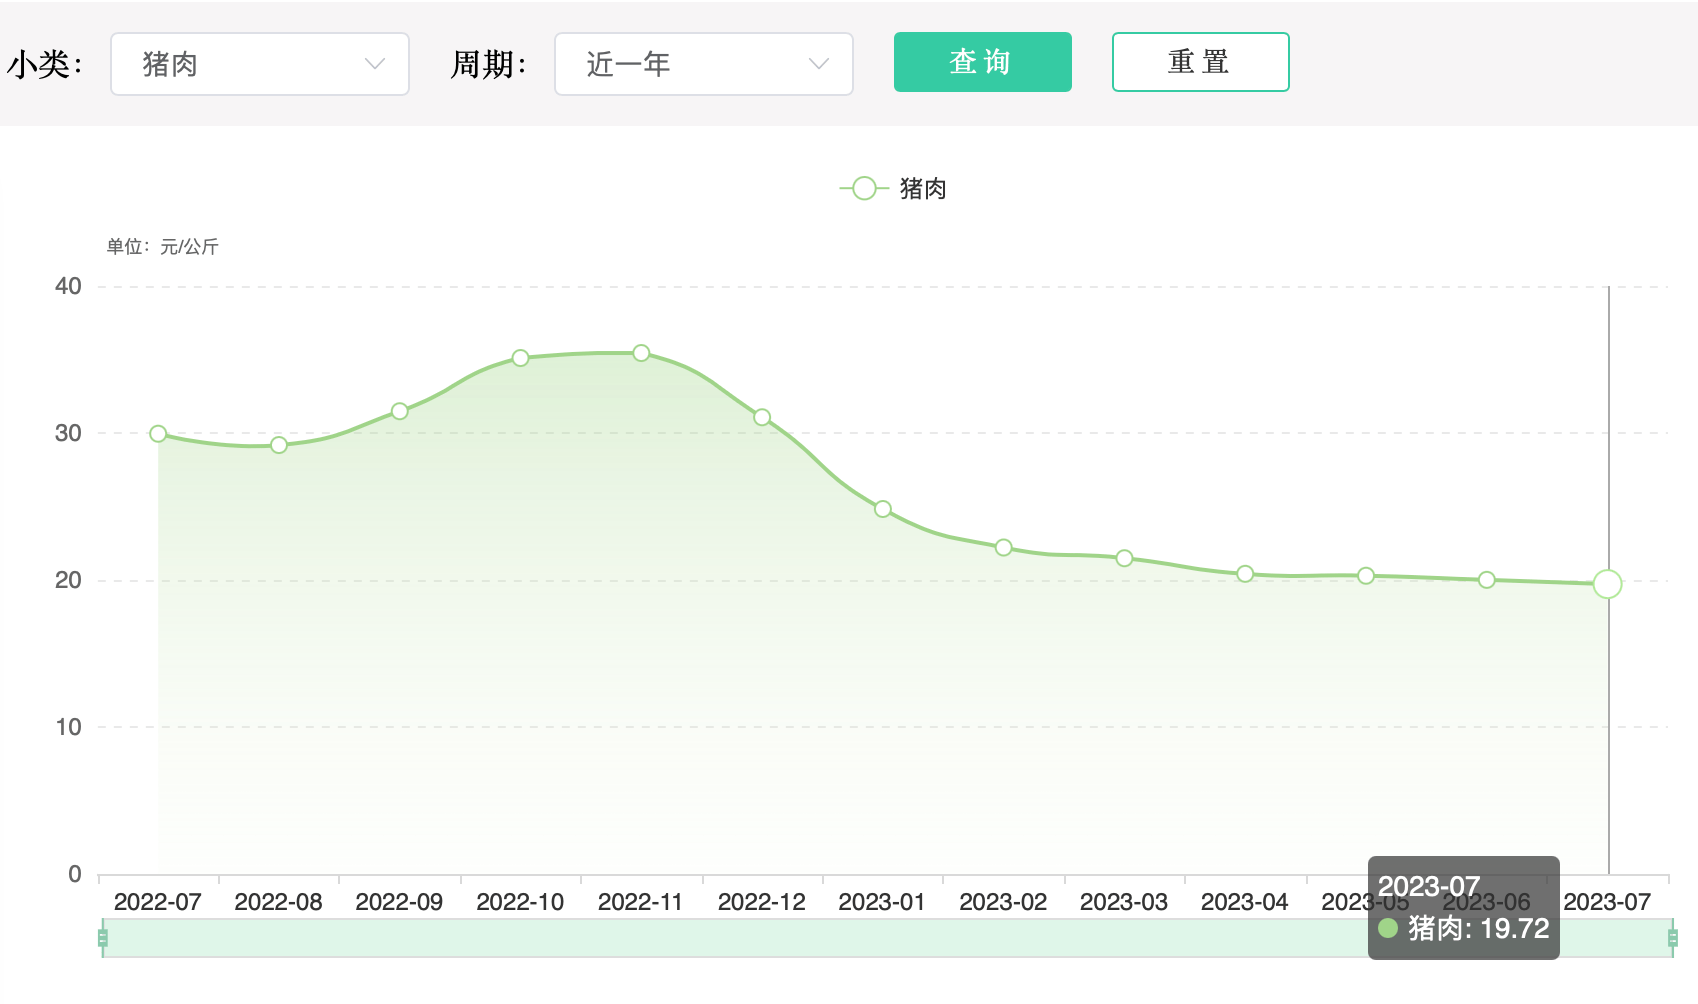
Task: Click the right handle of zoom slider
Action: click(1672, 937)
